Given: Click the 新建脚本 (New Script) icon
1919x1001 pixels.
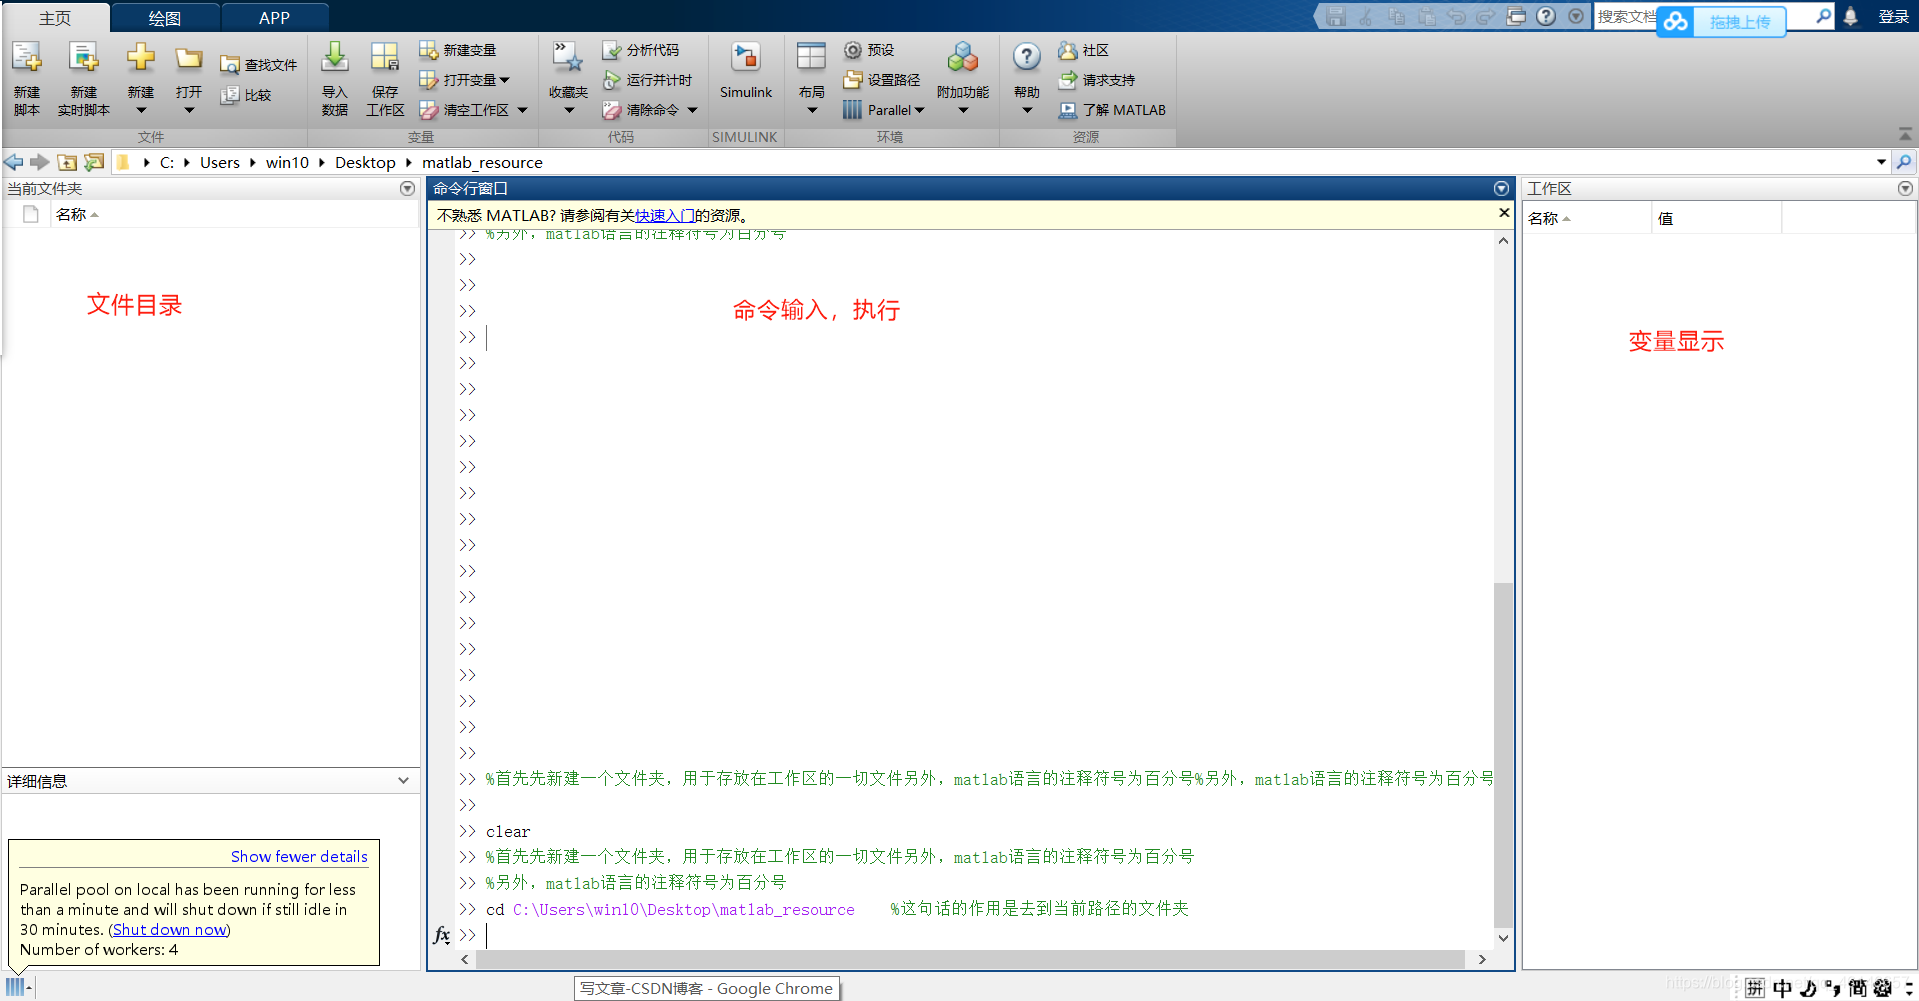Looking at the screenshot, I should pyautogui.click(x=27, y=58).
